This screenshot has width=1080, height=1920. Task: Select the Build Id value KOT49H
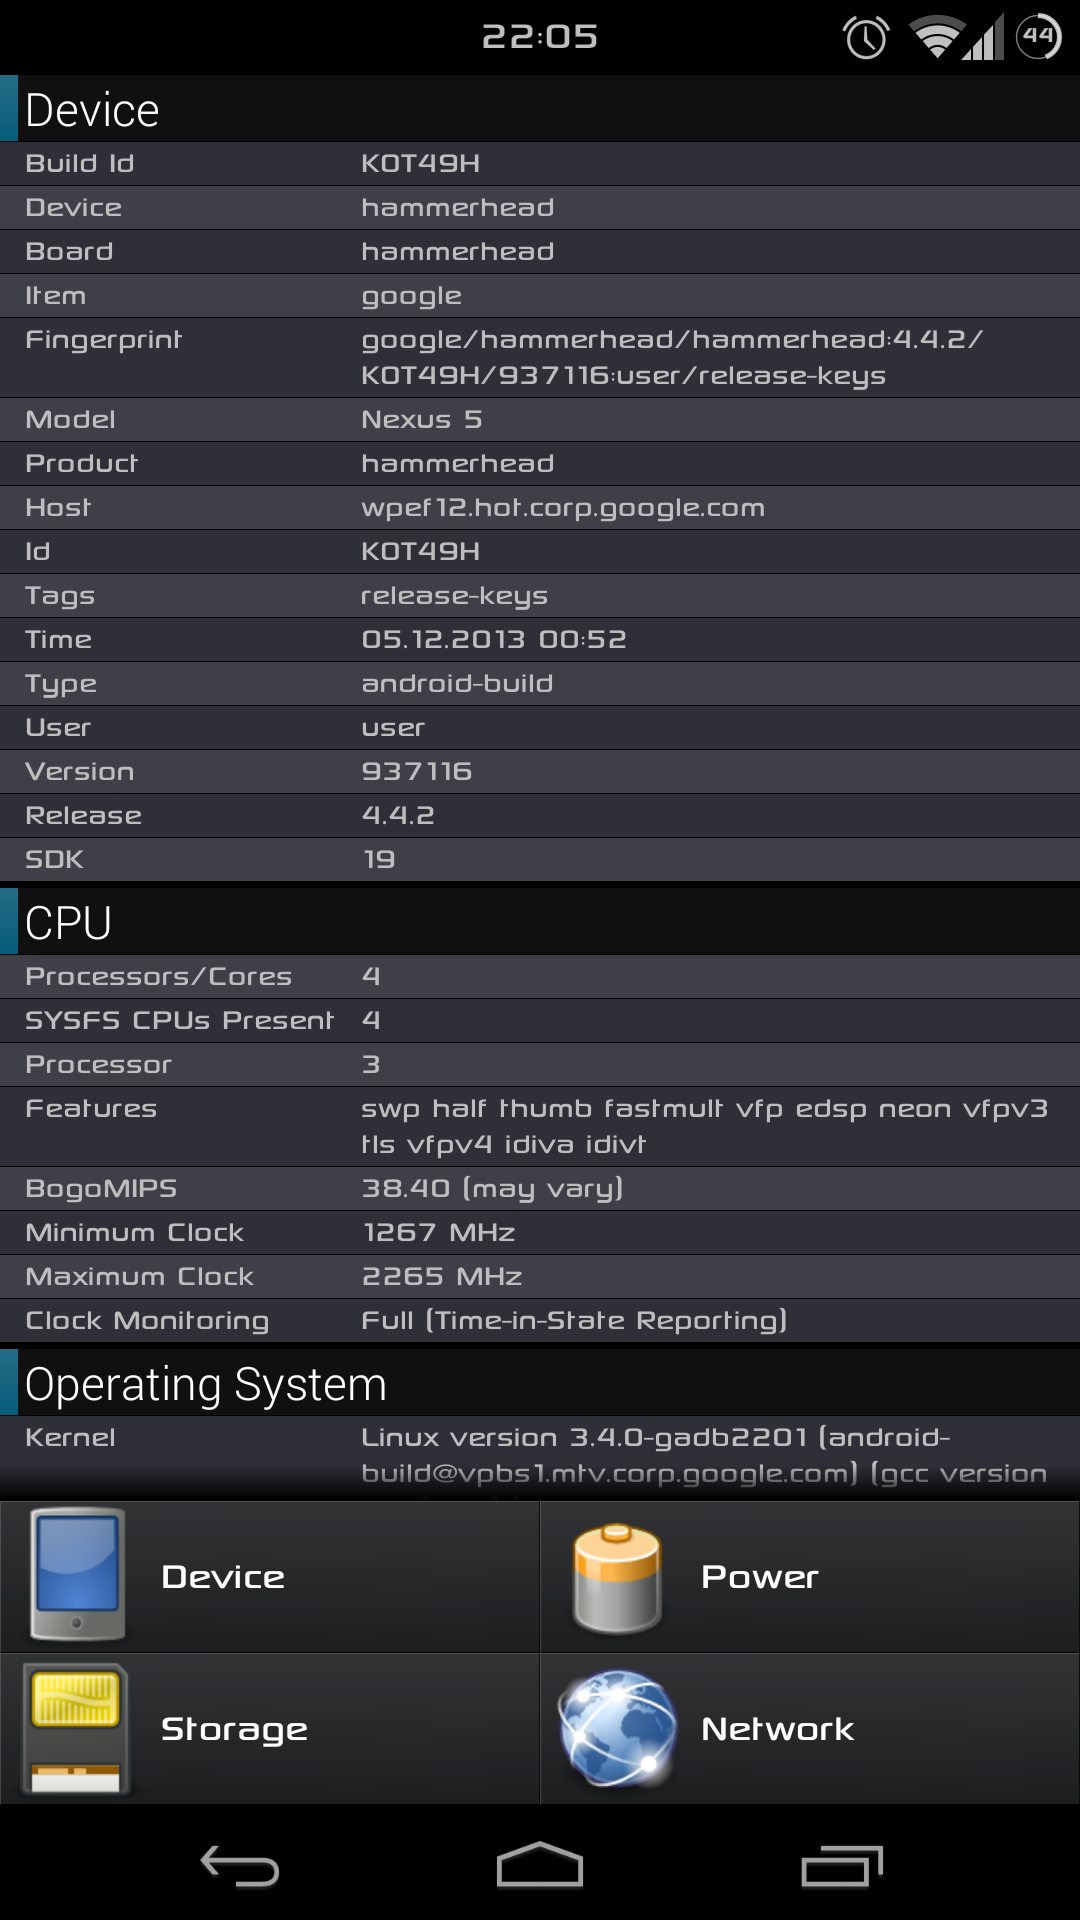point(420,163)
